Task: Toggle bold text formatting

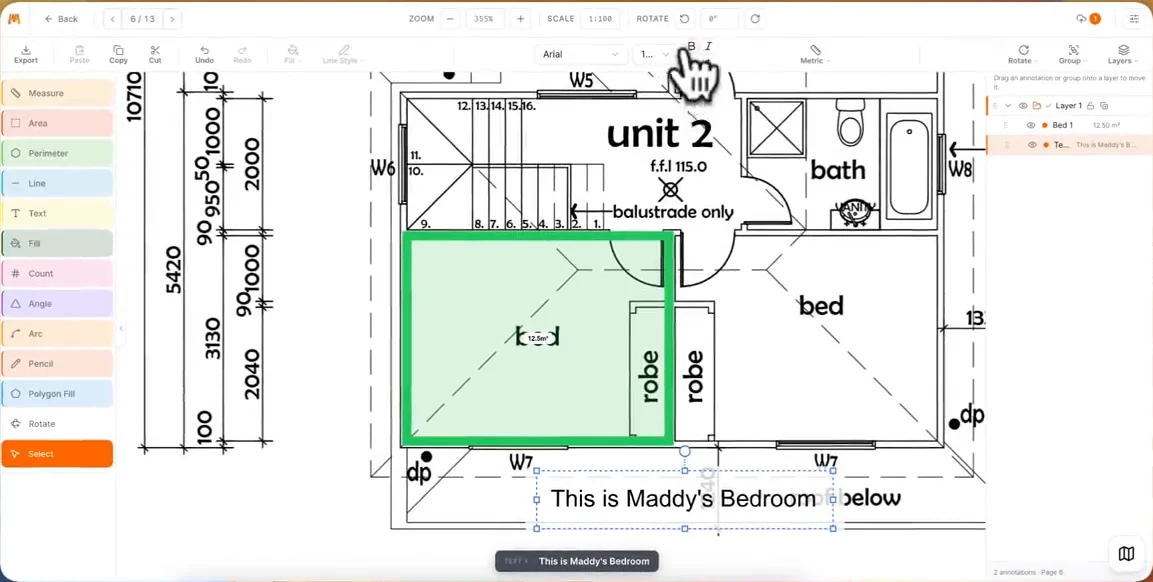Action: (x=691, y=46)
